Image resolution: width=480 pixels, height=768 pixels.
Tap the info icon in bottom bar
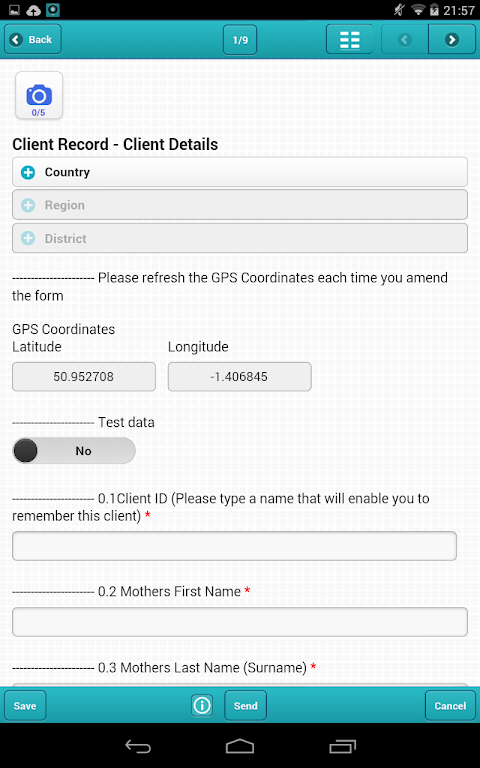tap(202, 705)
